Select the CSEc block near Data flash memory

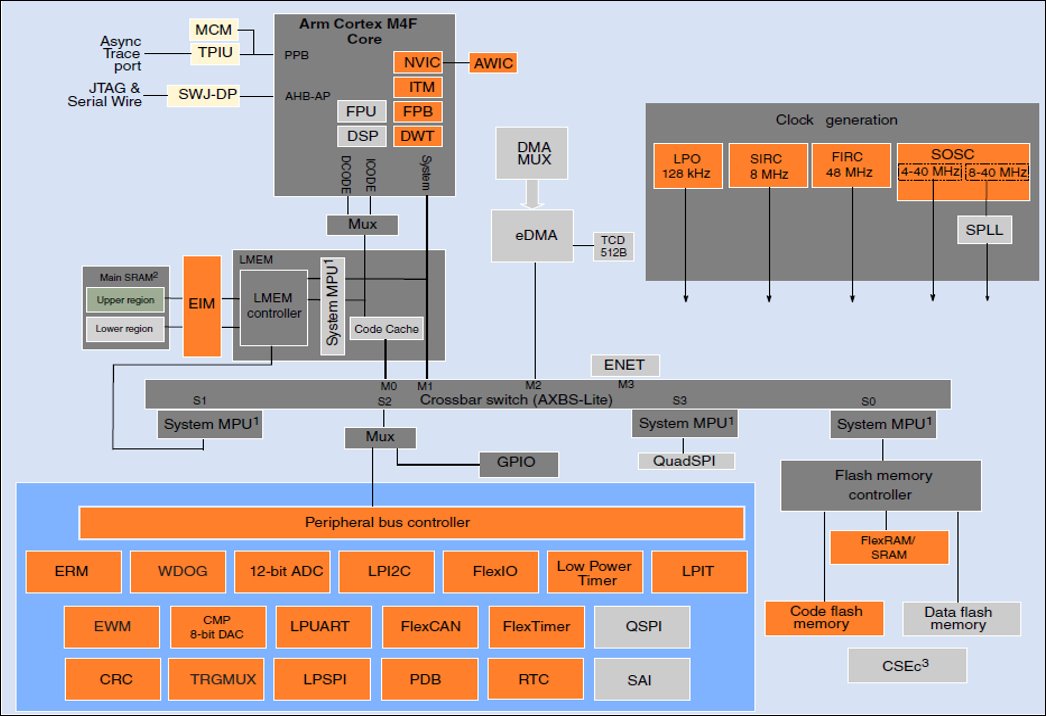tap(907, 664)
